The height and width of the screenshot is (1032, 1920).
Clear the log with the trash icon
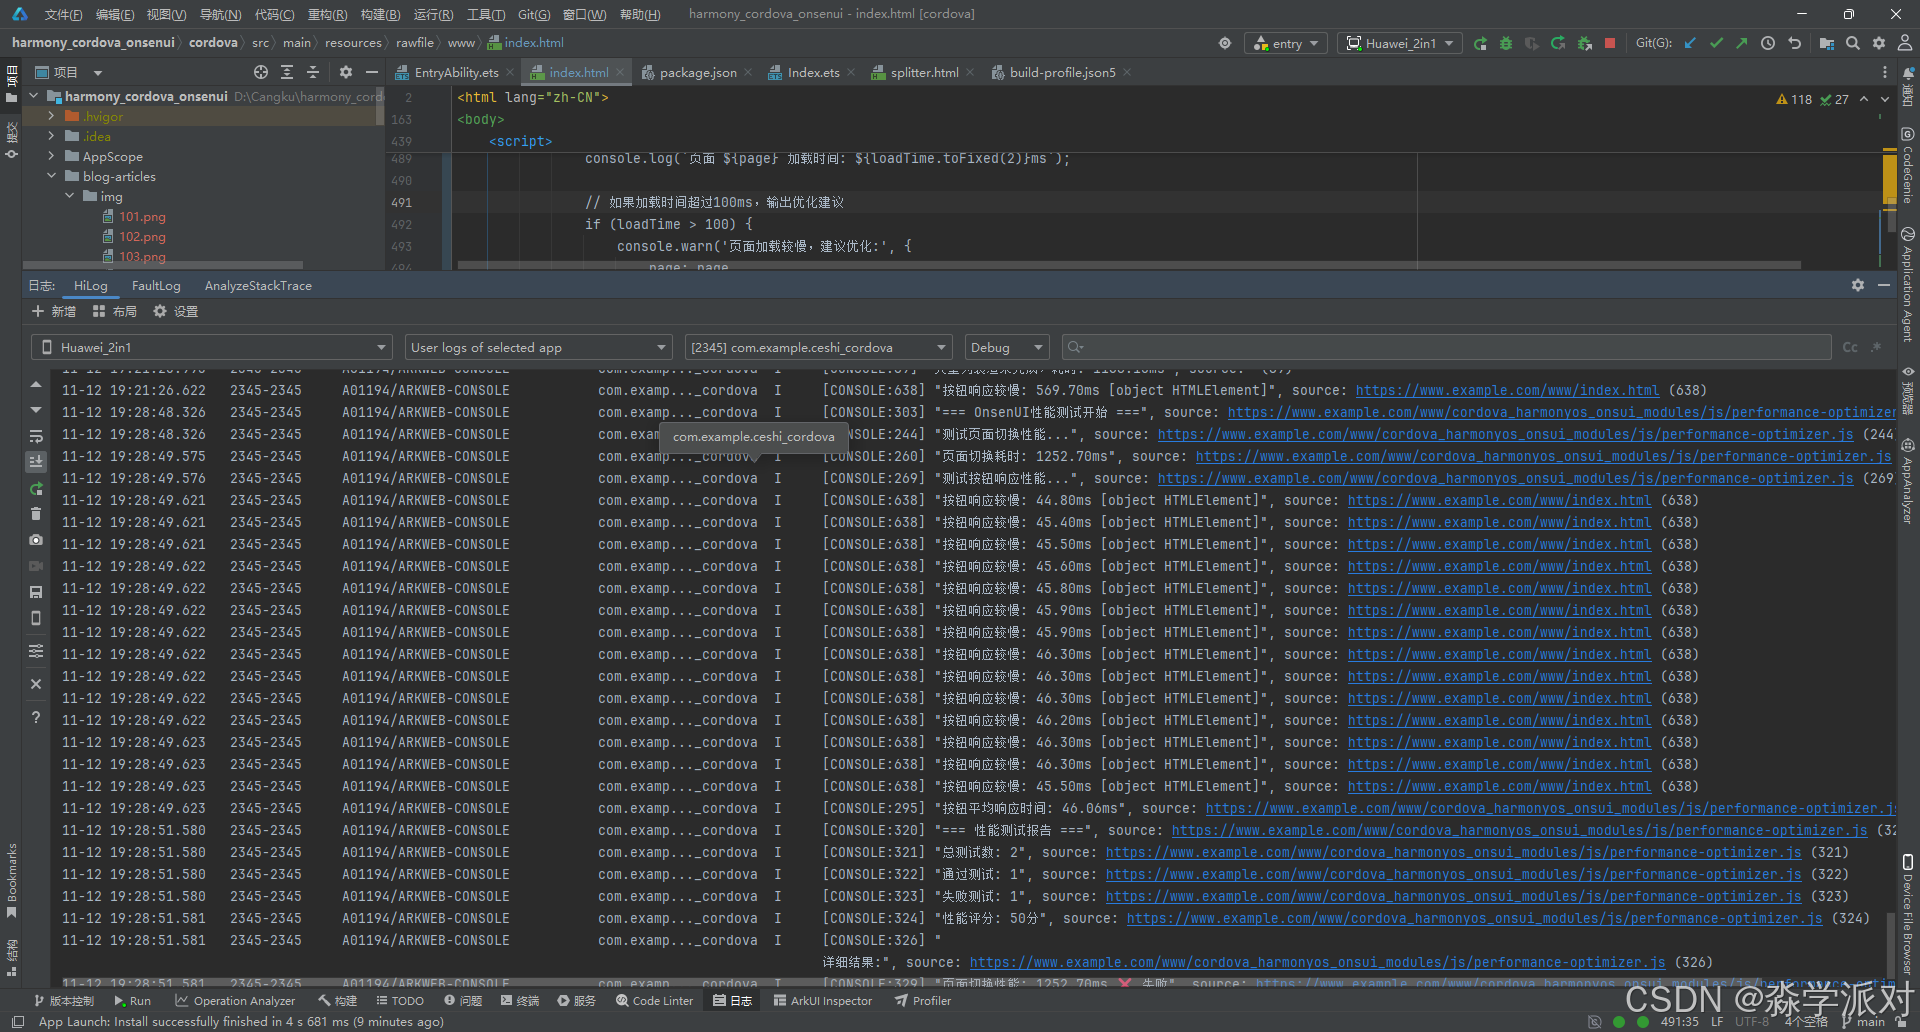click(x=36, y=514)
